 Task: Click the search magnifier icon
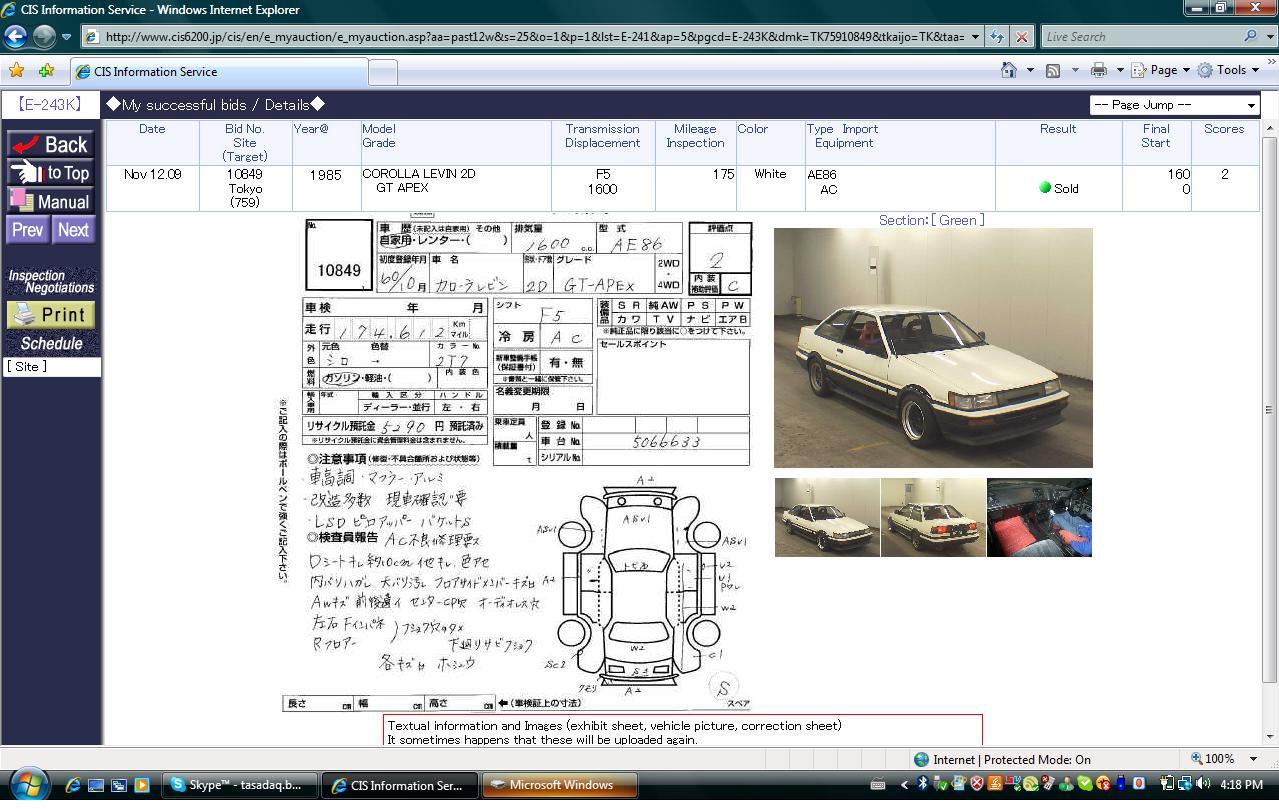(1250, 37)
